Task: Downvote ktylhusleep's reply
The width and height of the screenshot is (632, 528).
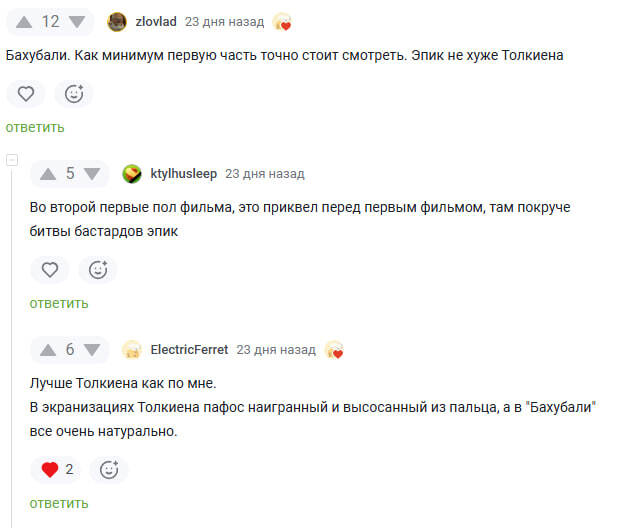Action: click(93, 174)
